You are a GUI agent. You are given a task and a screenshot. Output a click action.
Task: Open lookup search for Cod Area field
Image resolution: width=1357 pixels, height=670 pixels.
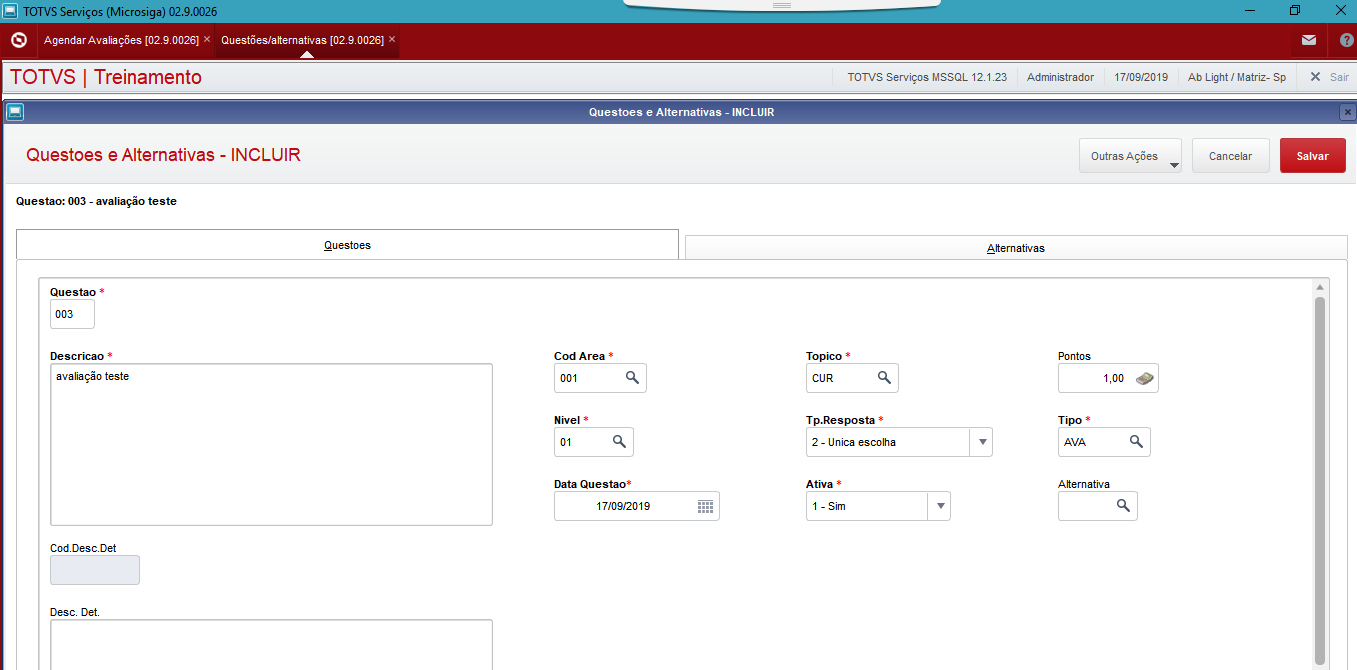click(632, 378)
